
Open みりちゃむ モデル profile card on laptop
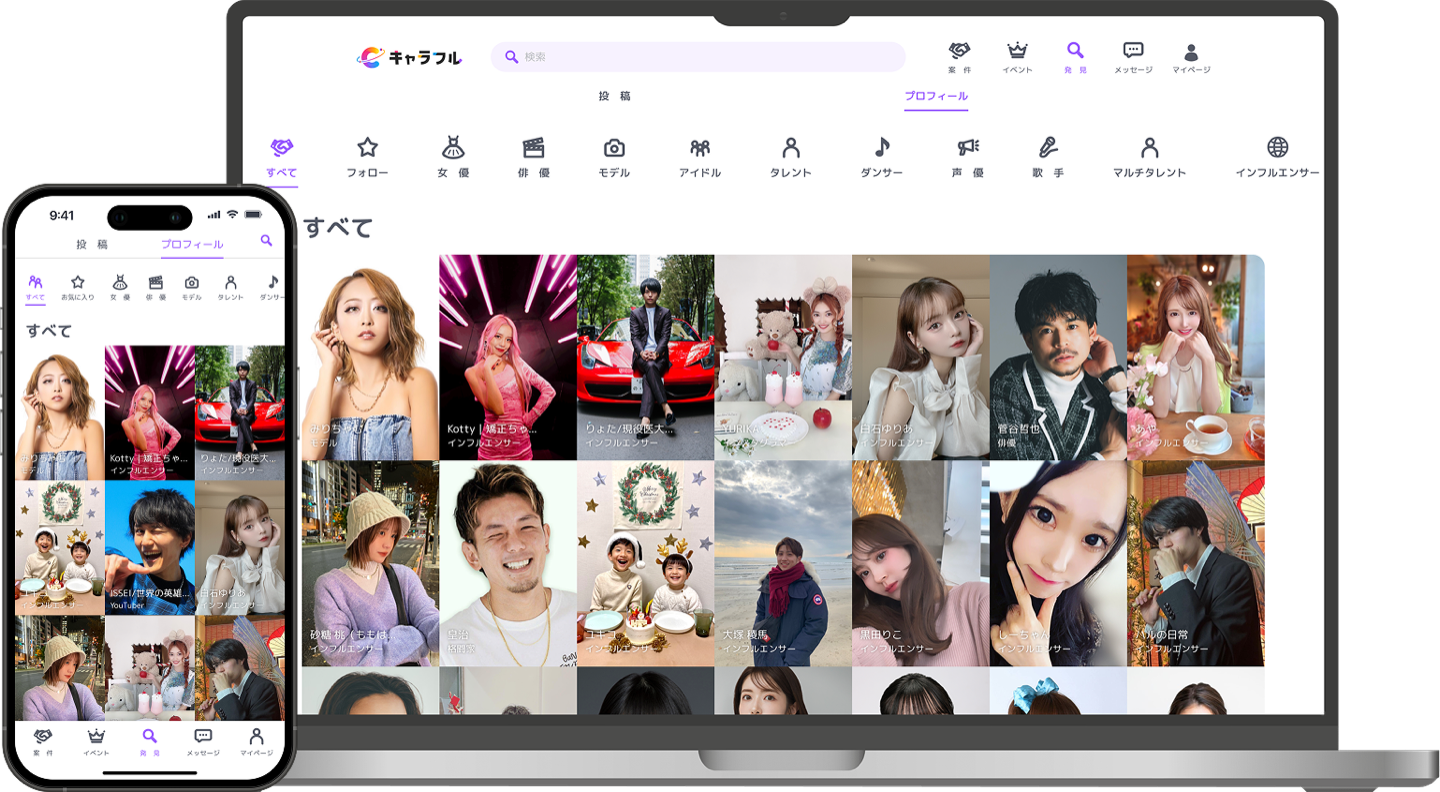370,357
